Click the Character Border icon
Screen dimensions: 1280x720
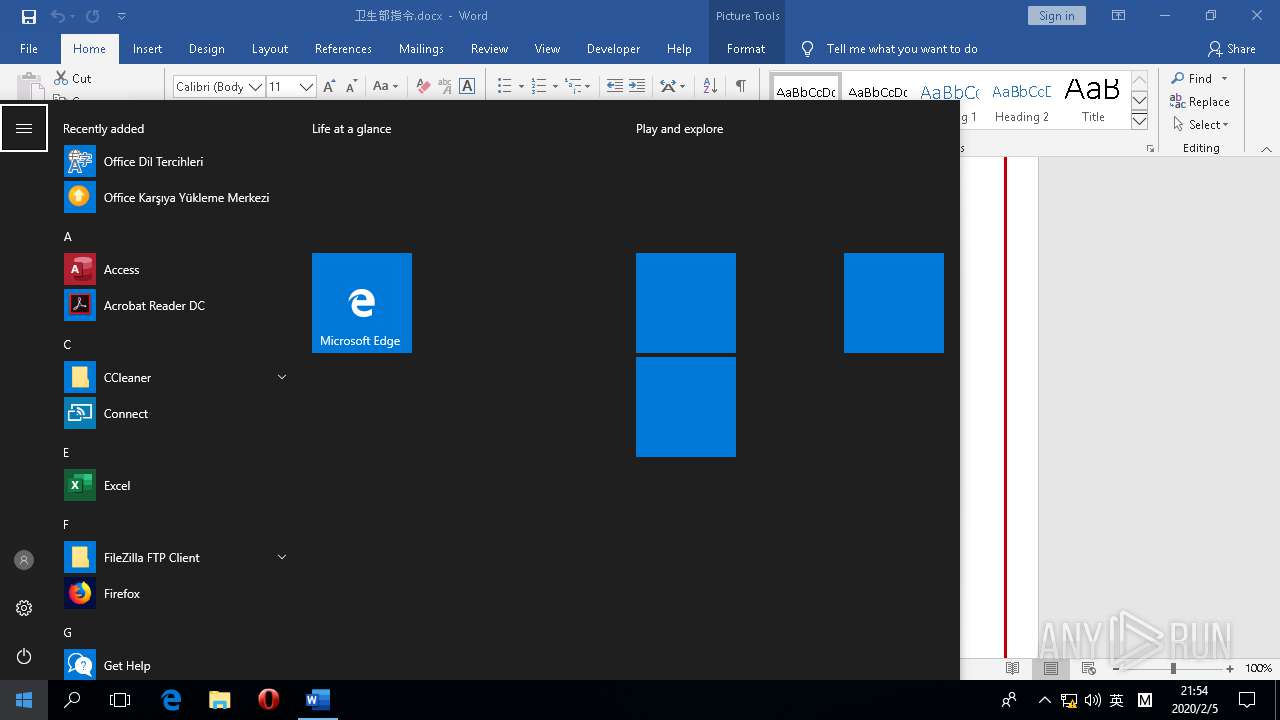tap(467, 86)
